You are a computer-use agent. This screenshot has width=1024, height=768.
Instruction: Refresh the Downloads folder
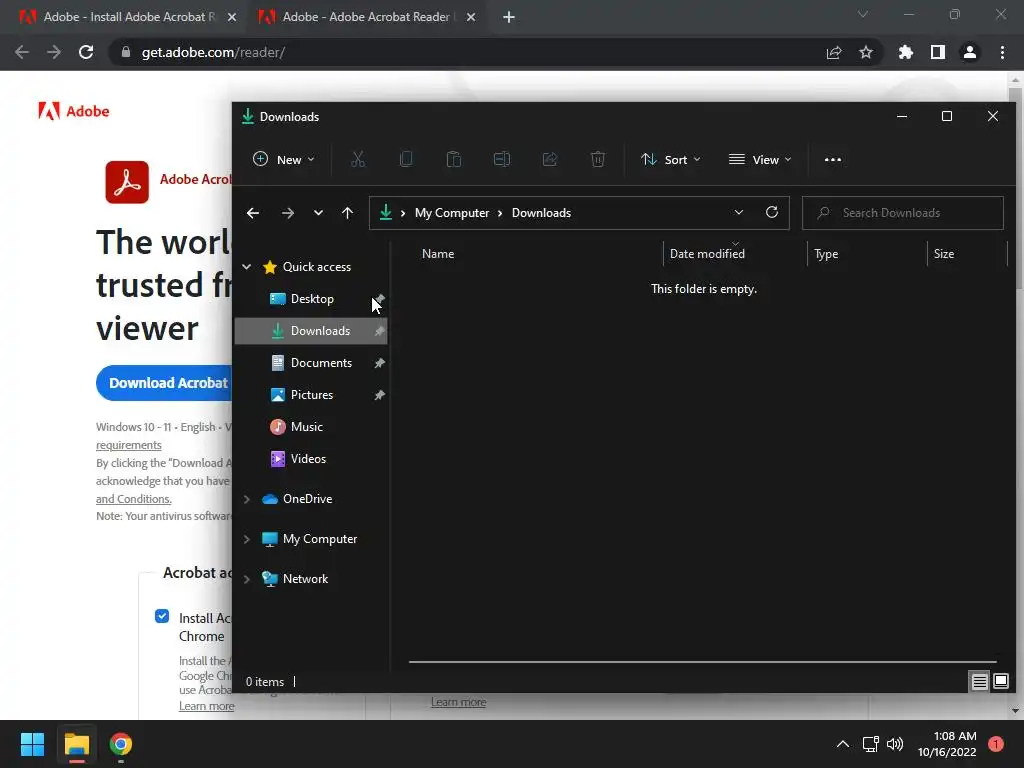(772, 212)
